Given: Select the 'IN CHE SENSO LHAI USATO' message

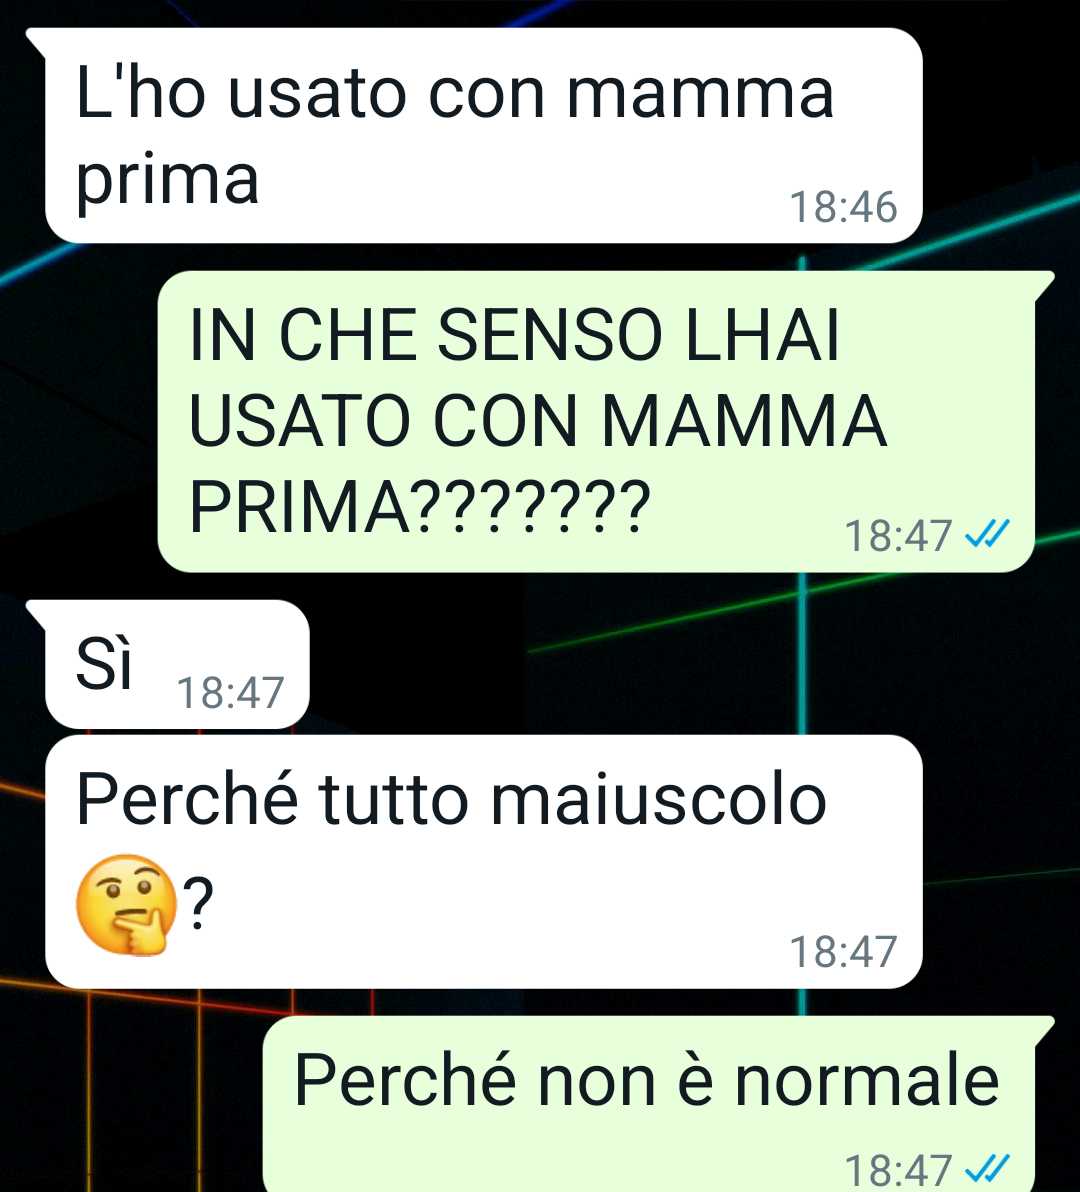Looking at the screenshot, I should (606, 421).
